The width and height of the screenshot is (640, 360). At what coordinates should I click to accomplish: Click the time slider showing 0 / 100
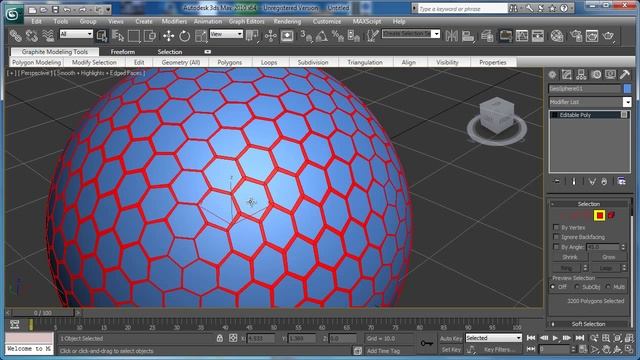tap(43, 313)
